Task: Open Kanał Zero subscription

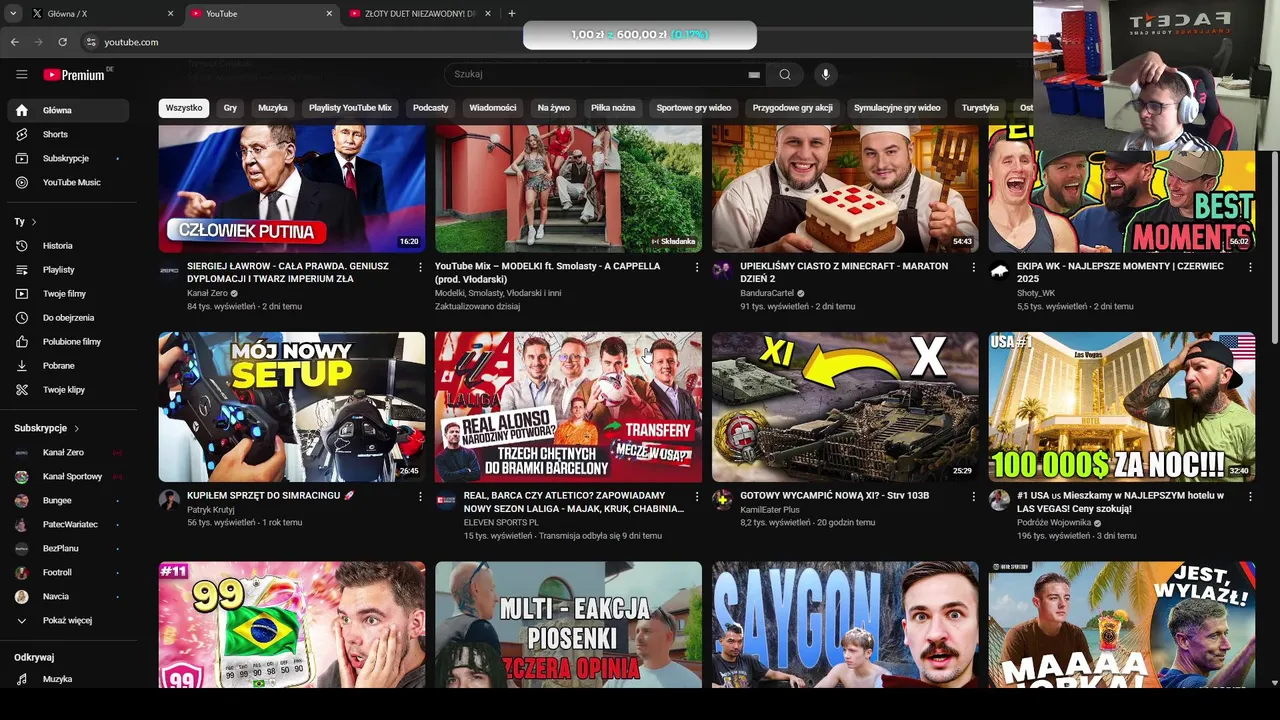Action: point(68,452)
